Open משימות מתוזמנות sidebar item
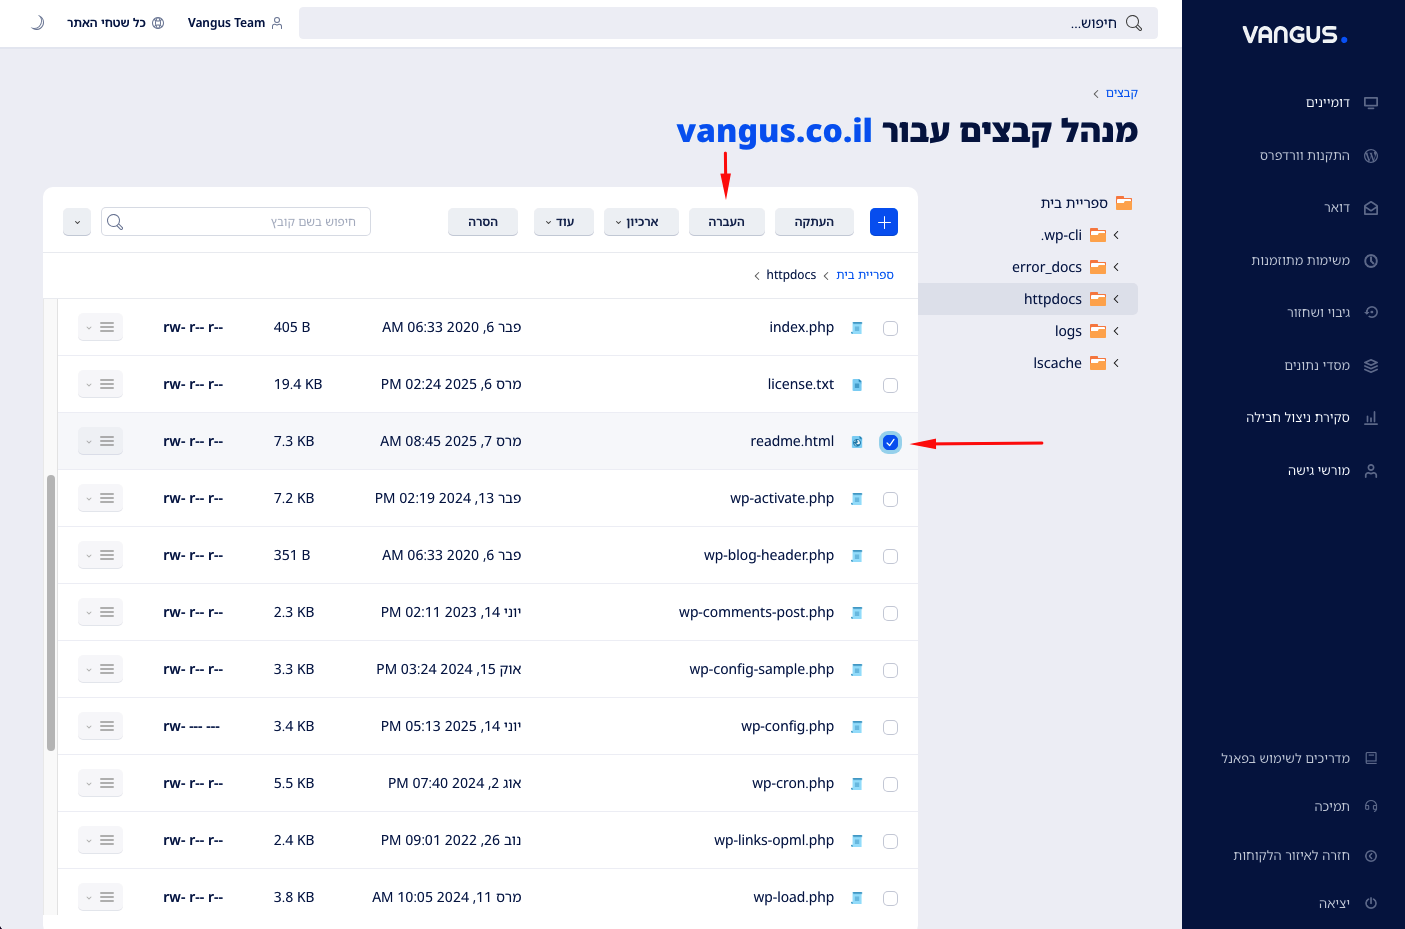The width and height of the screenshot is (1405, 929). pyautogui.click(x=1300, y=261)
